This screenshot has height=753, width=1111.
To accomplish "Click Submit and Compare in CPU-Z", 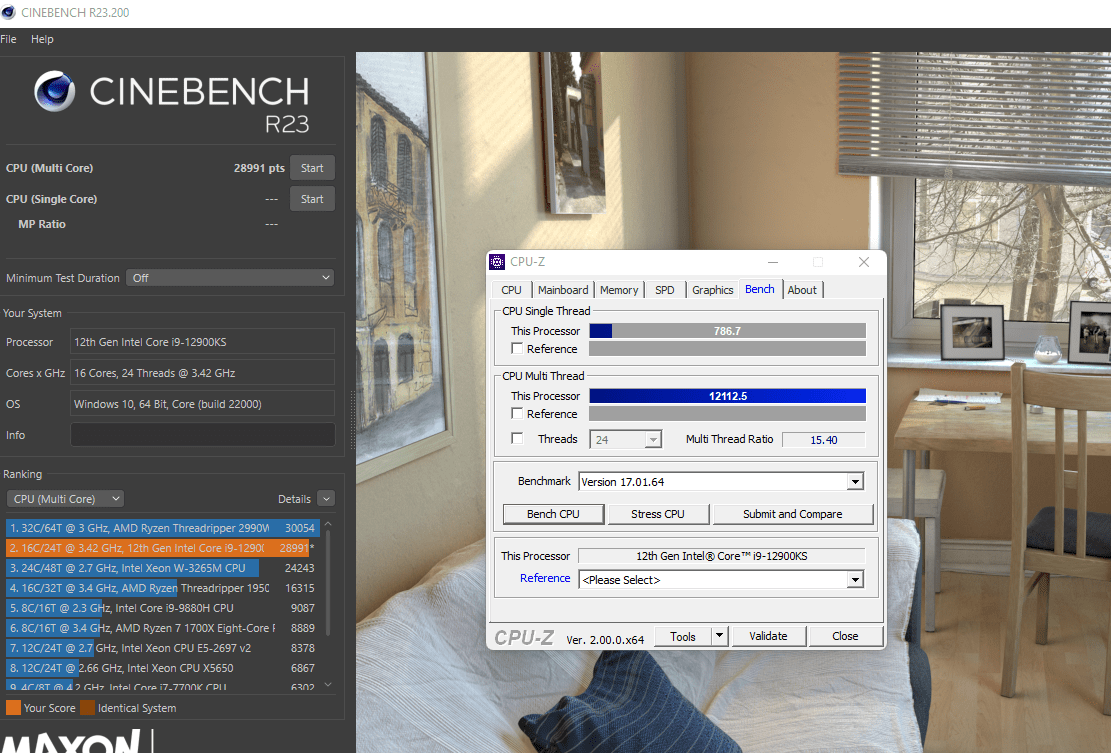I will pyautogui.click(x=793, y=514).
